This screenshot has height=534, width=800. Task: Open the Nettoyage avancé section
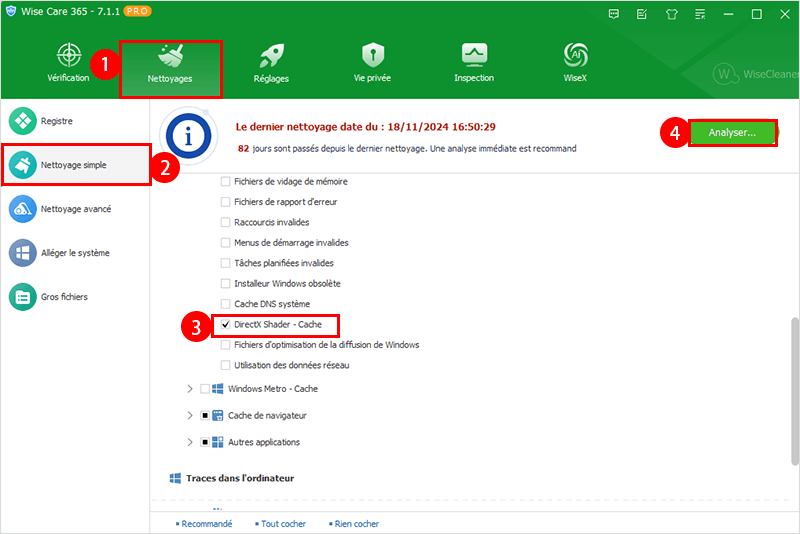tap(75, 209)
